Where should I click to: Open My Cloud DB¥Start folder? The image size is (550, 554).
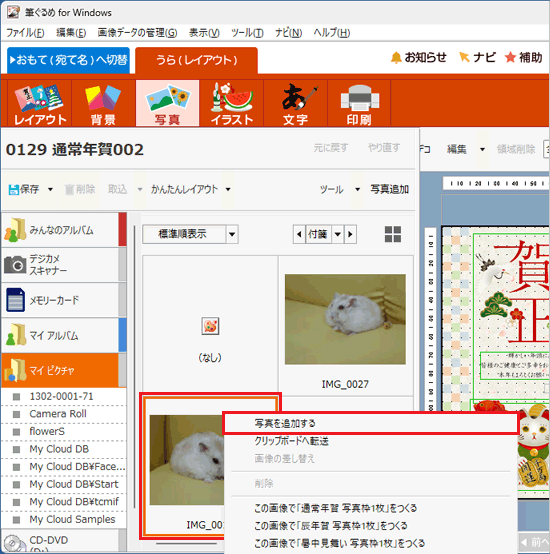click(x=64, y=484)
